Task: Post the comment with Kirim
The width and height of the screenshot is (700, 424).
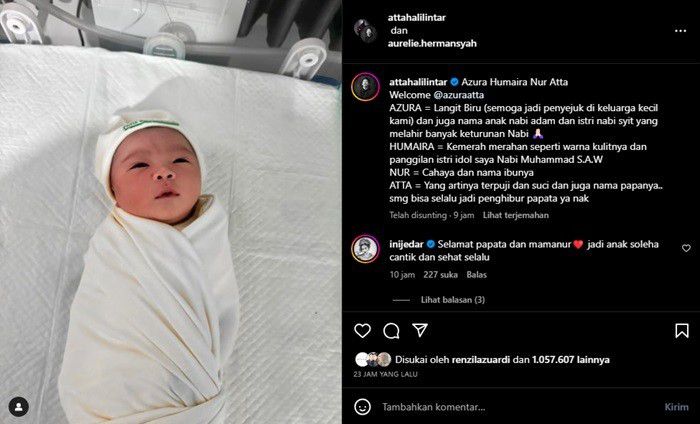Action: [676, 407]
